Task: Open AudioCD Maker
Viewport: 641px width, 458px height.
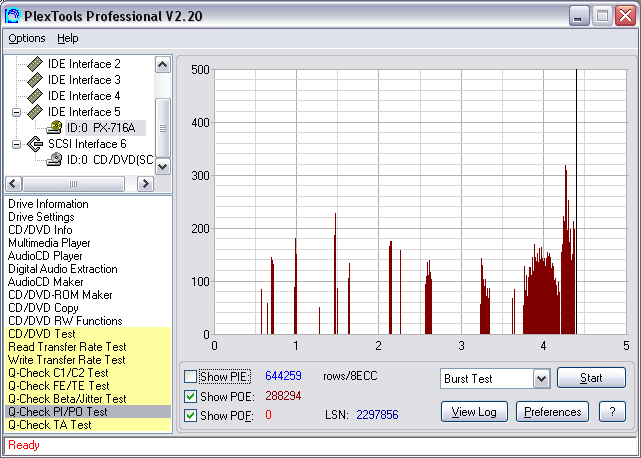Action: pos(45,282)
